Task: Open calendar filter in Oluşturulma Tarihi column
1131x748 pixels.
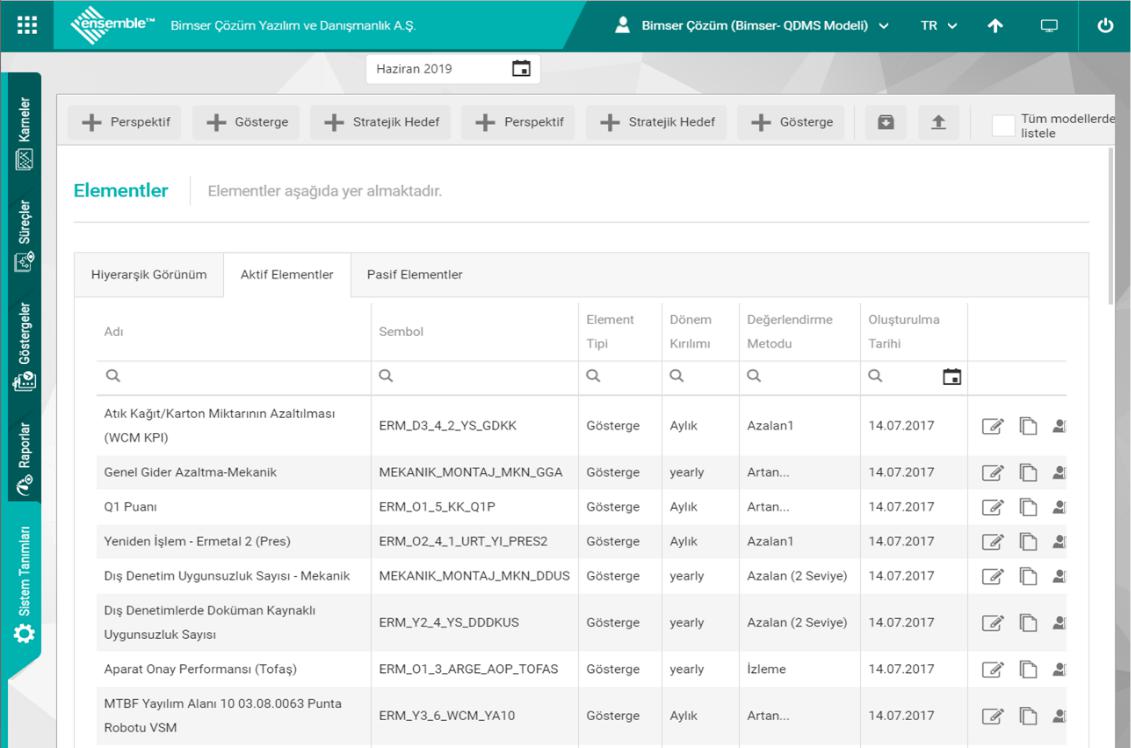Action: [x=952, y=377]
